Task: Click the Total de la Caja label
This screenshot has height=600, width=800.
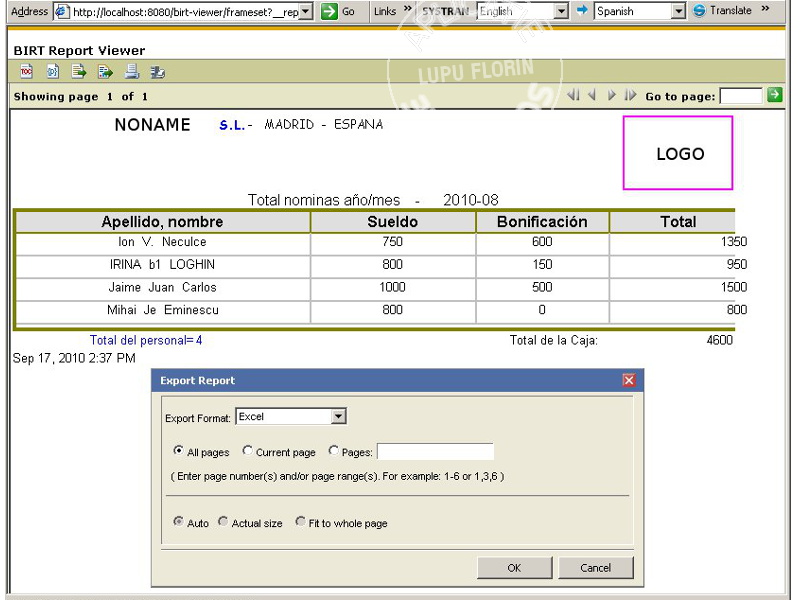Action: click(554, 340)
